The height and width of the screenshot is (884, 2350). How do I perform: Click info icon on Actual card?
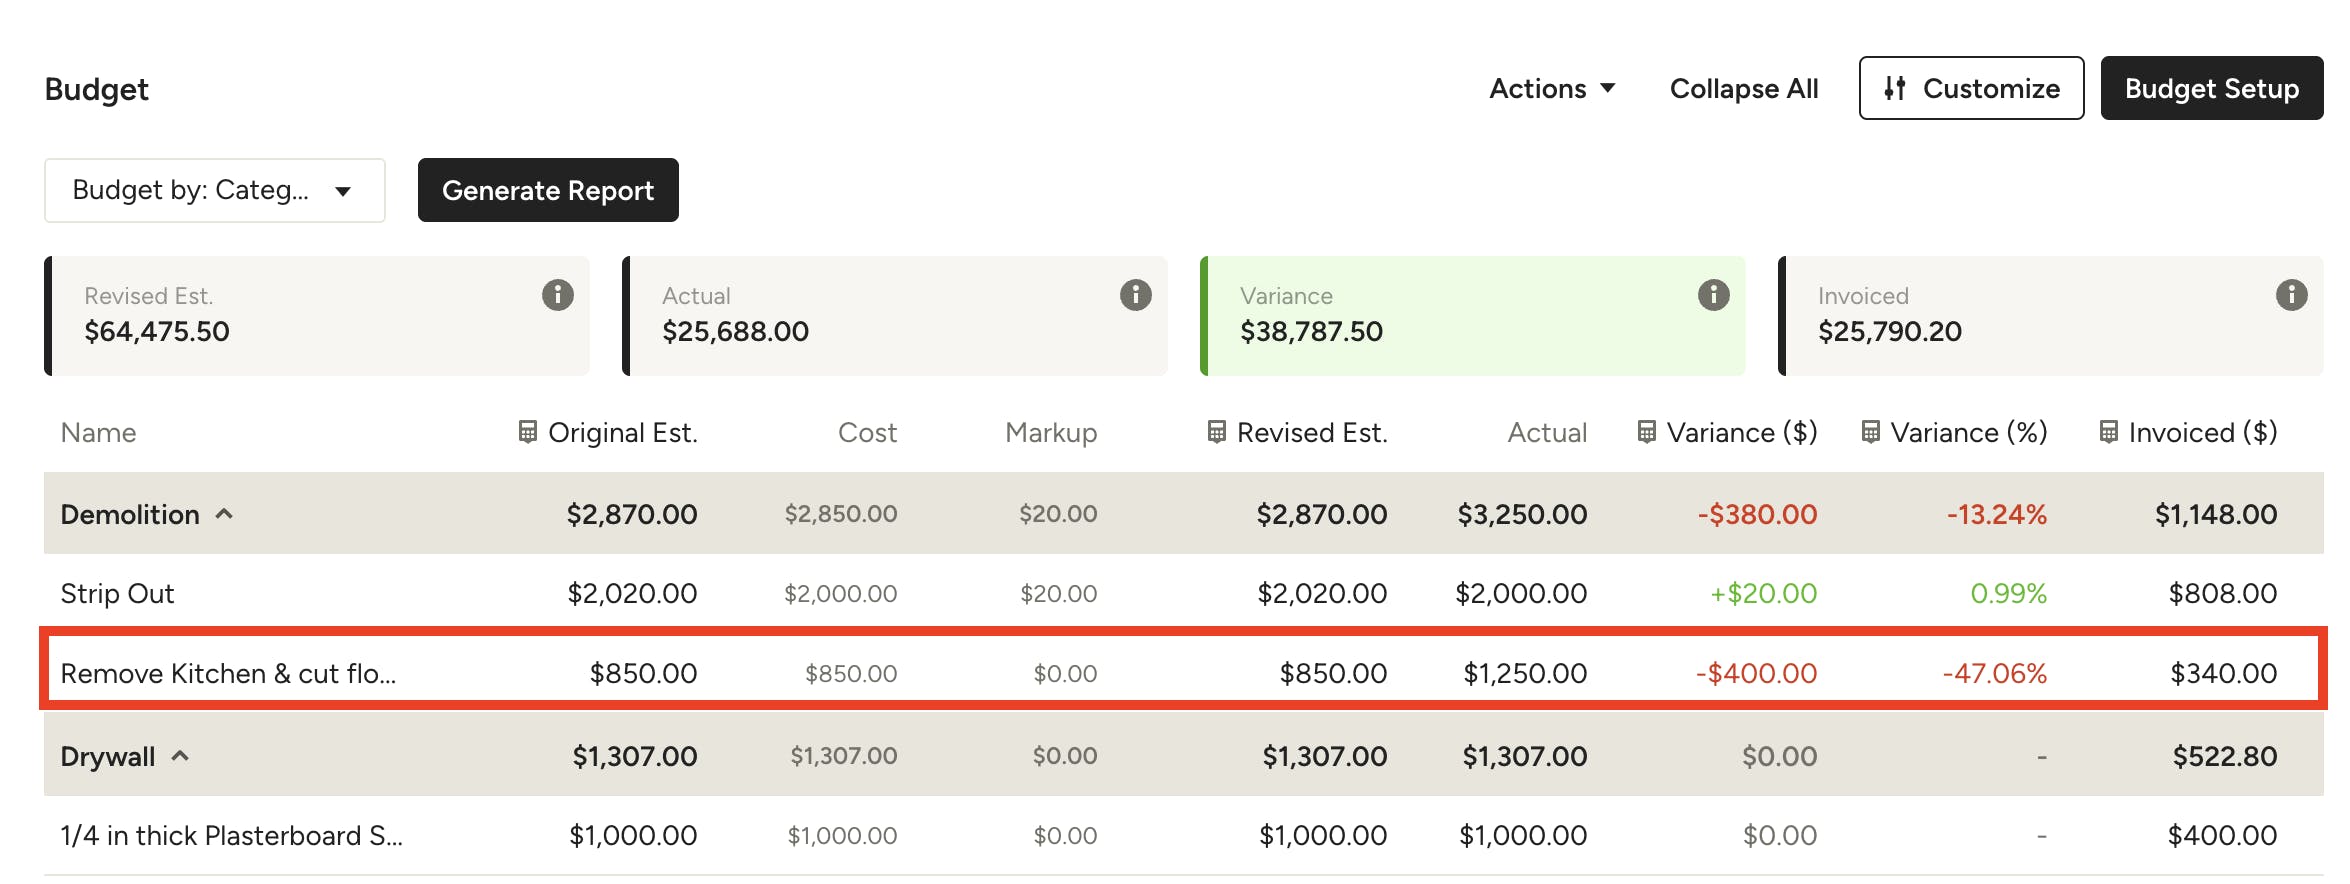pyautogui.click(x=1135, y=295)
